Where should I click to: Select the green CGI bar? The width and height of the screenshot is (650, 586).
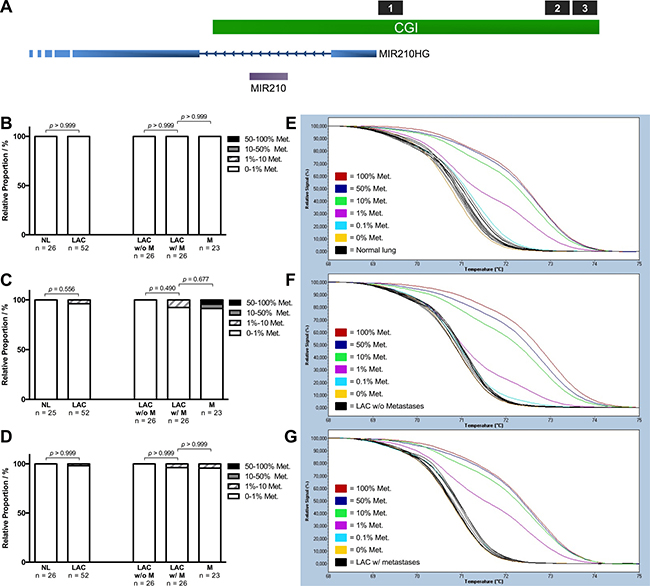coord(405,28)
